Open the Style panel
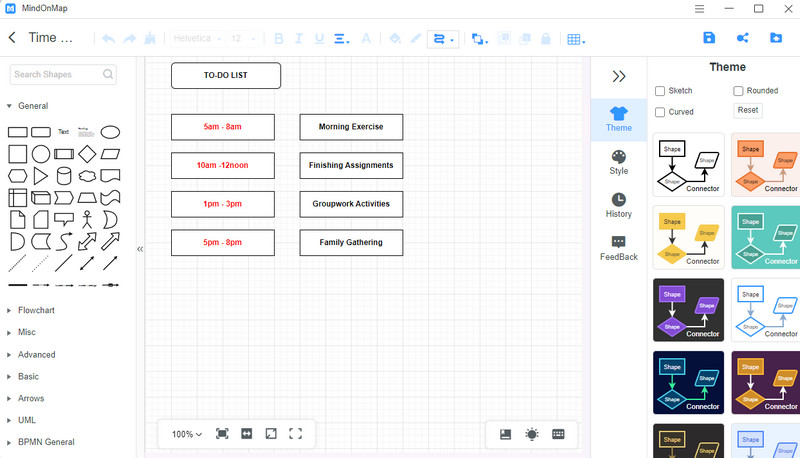This screenshot has width=800, height=458. [x=618, y=162]
